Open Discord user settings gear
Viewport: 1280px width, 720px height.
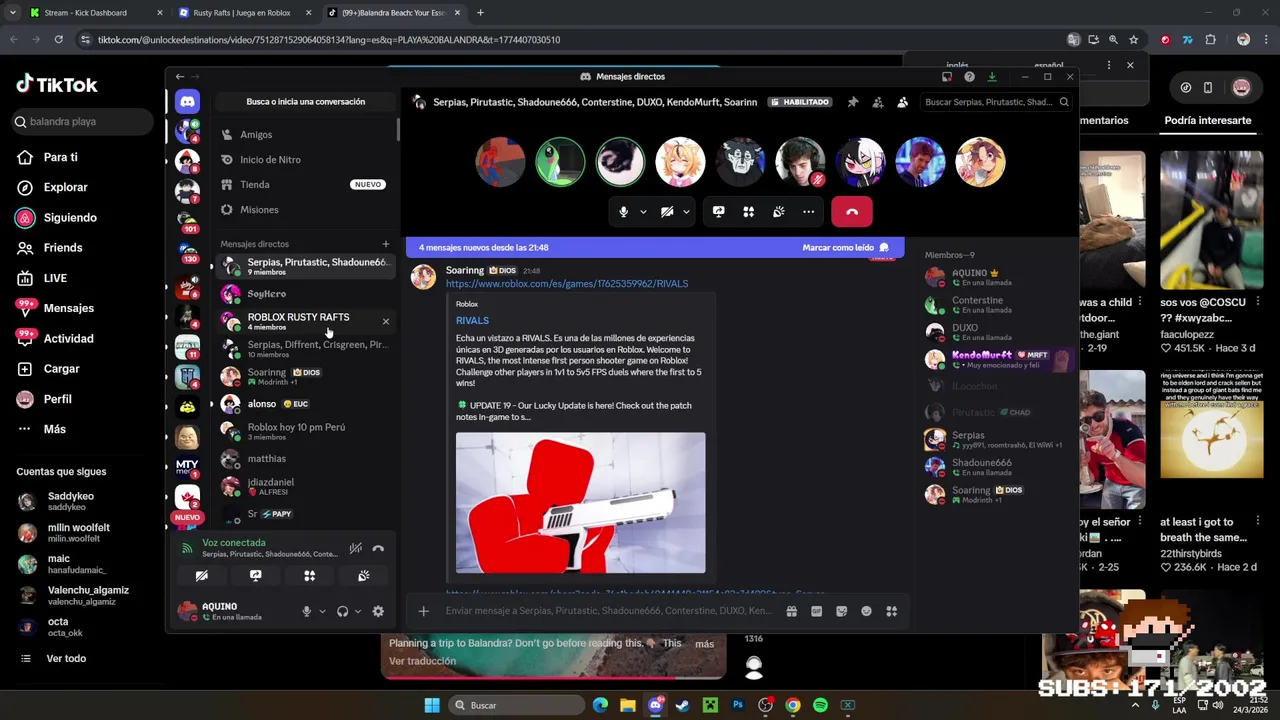click(x=378, y=612)
